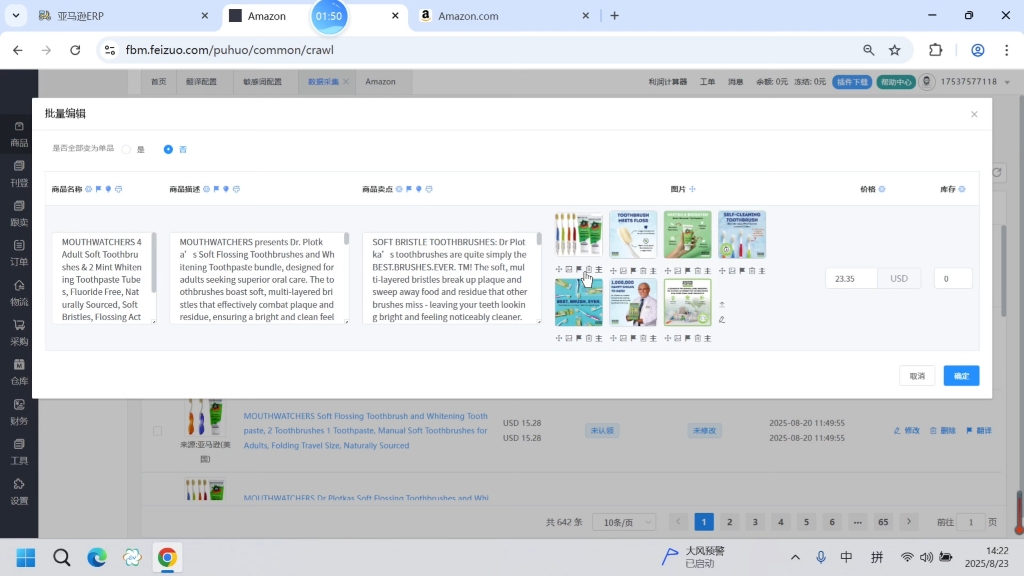The height and width of the screenshot is (576, 1024).
Task: Open 跟卖 in the left sidebar
Action: pos(19,214)
